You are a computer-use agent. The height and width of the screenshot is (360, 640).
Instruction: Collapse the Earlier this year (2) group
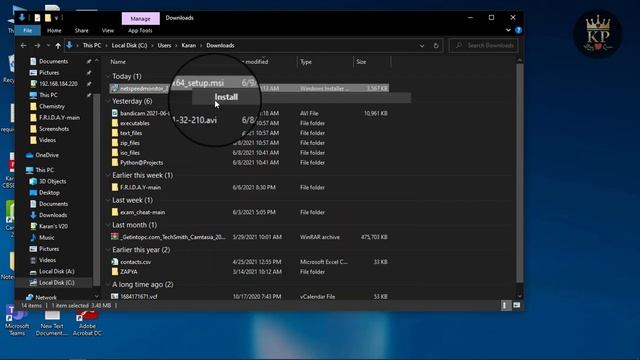click(108, 250)
